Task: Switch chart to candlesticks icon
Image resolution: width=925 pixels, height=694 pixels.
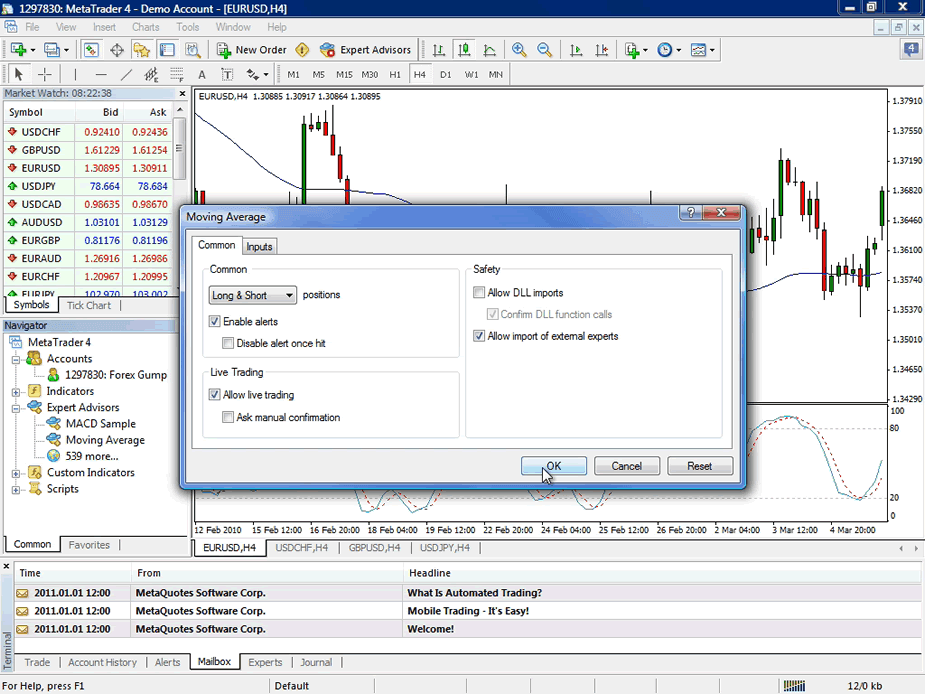Action: [x=464, y=50]
